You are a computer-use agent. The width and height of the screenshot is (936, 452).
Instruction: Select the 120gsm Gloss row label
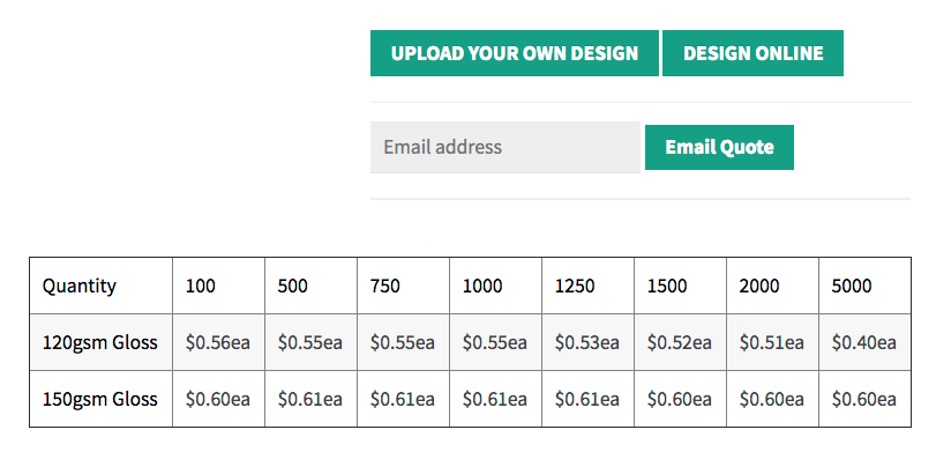click(x=100, y=342)
